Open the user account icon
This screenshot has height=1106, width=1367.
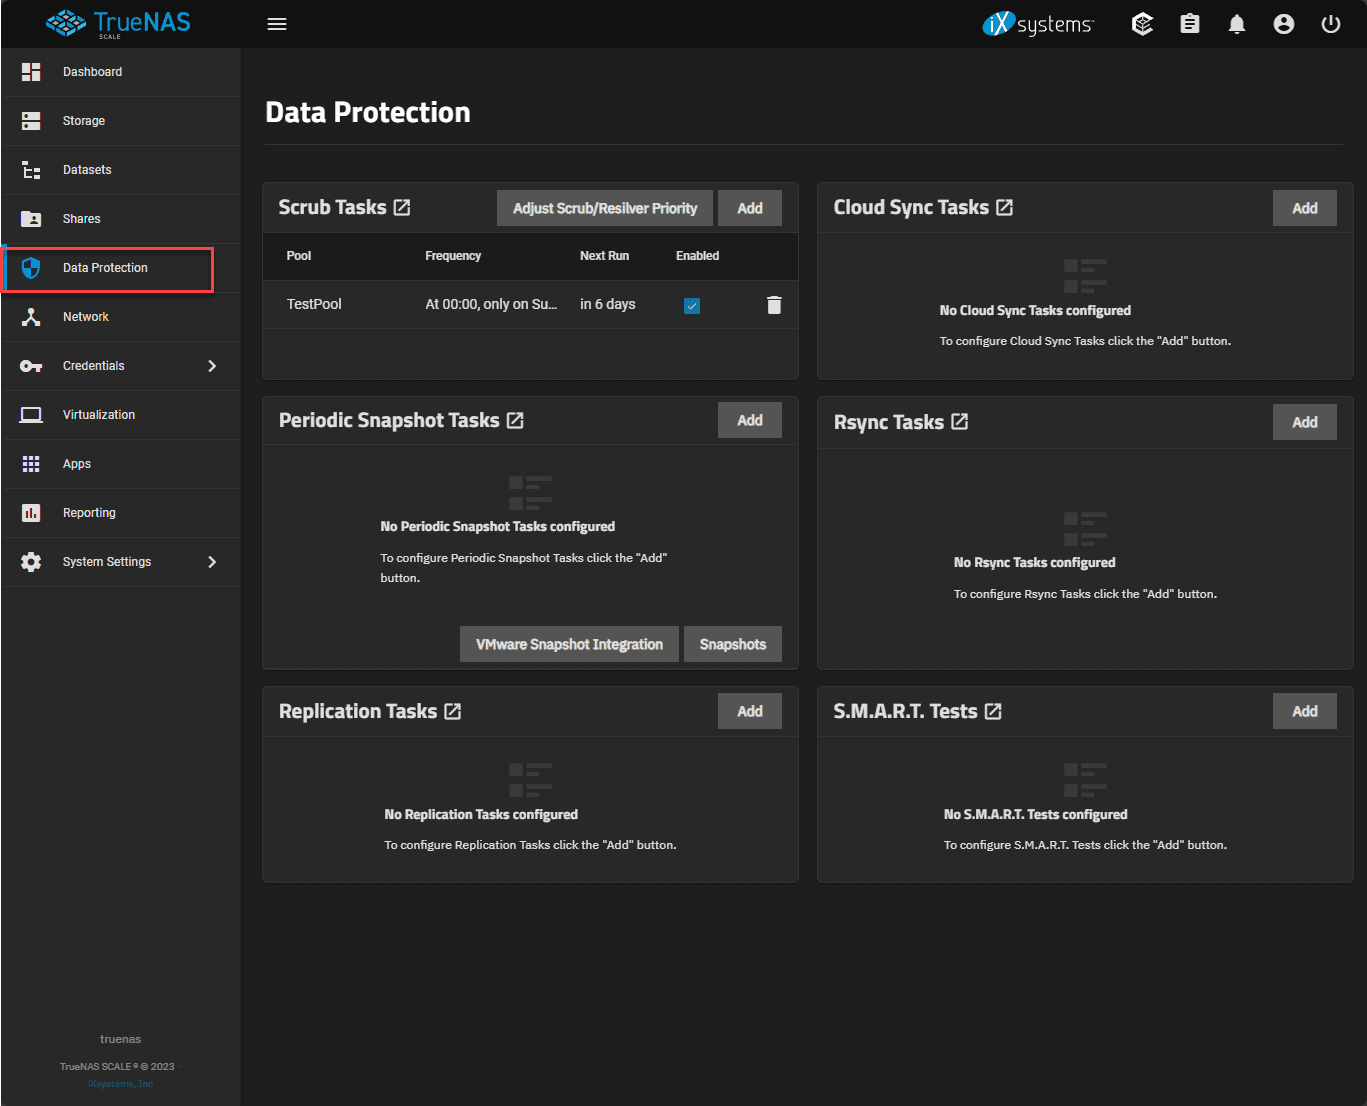pos(1284,23)
